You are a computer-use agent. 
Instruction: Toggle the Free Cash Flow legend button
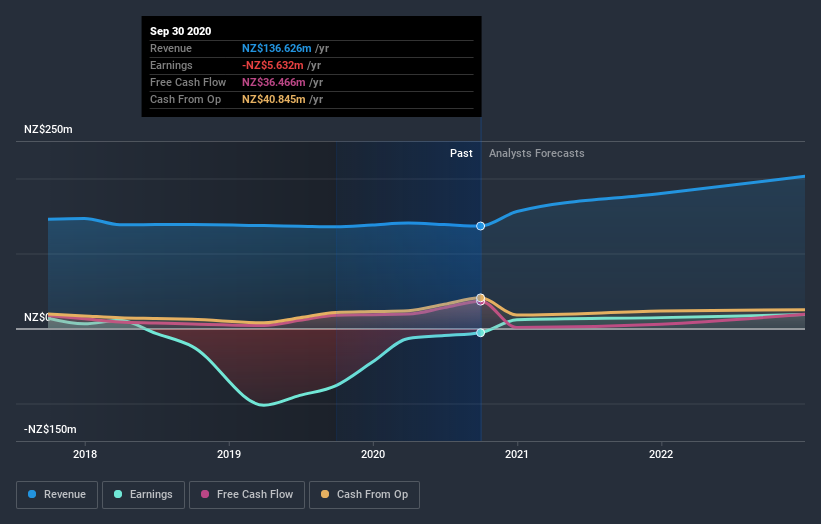tap(247, 495)
